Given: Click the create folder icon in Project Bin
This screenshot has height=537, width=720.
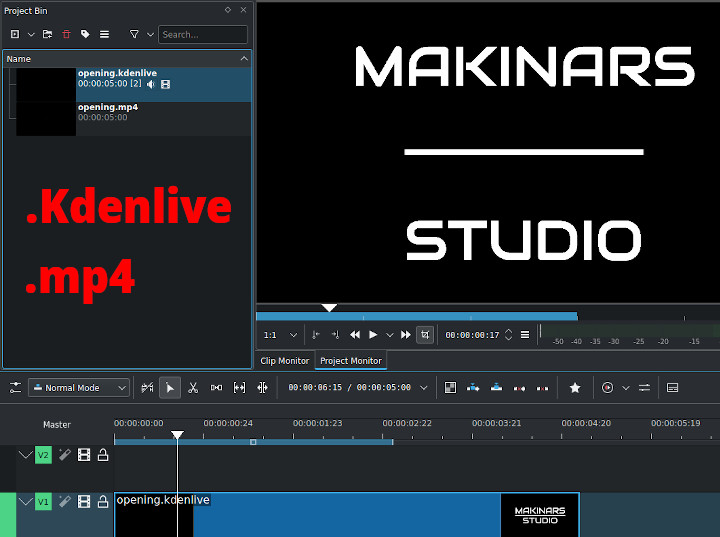Looking at the screenshot, I should click(x=47, y=34).
